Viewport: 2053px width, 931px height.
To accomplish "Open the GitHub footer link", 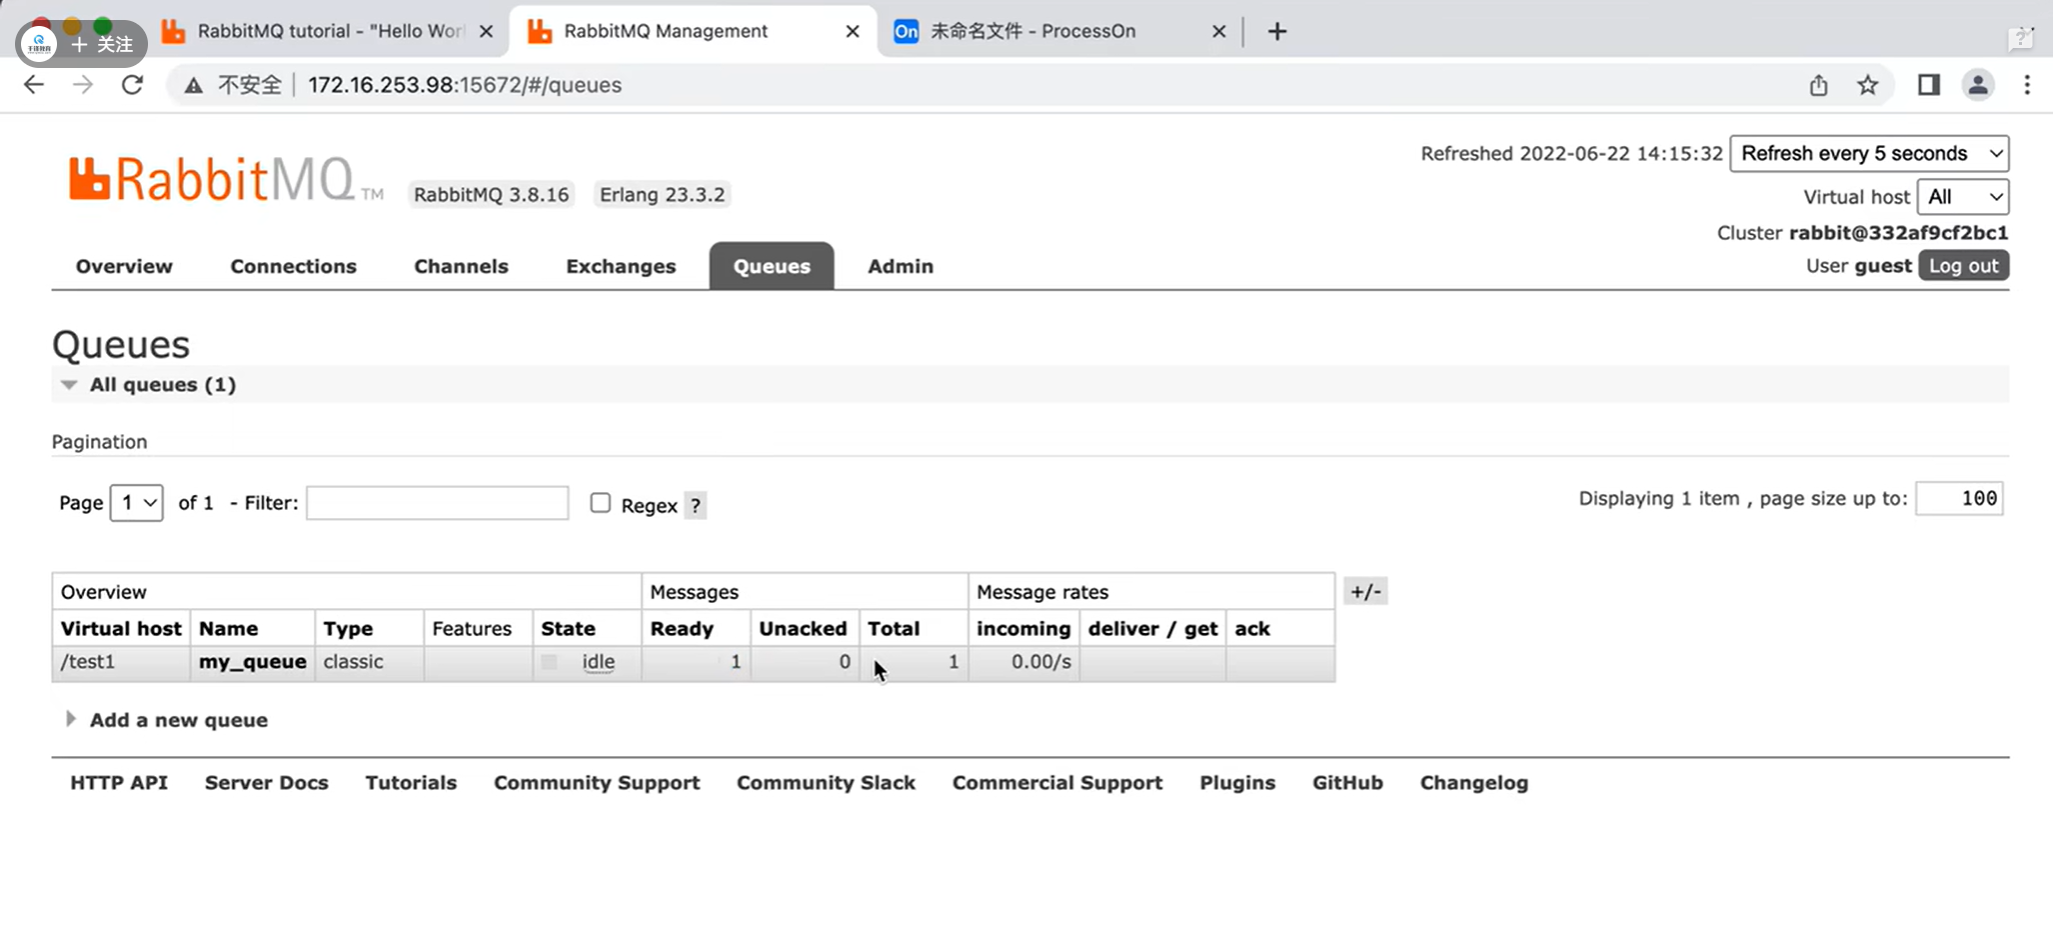I will click(1347, 783).
